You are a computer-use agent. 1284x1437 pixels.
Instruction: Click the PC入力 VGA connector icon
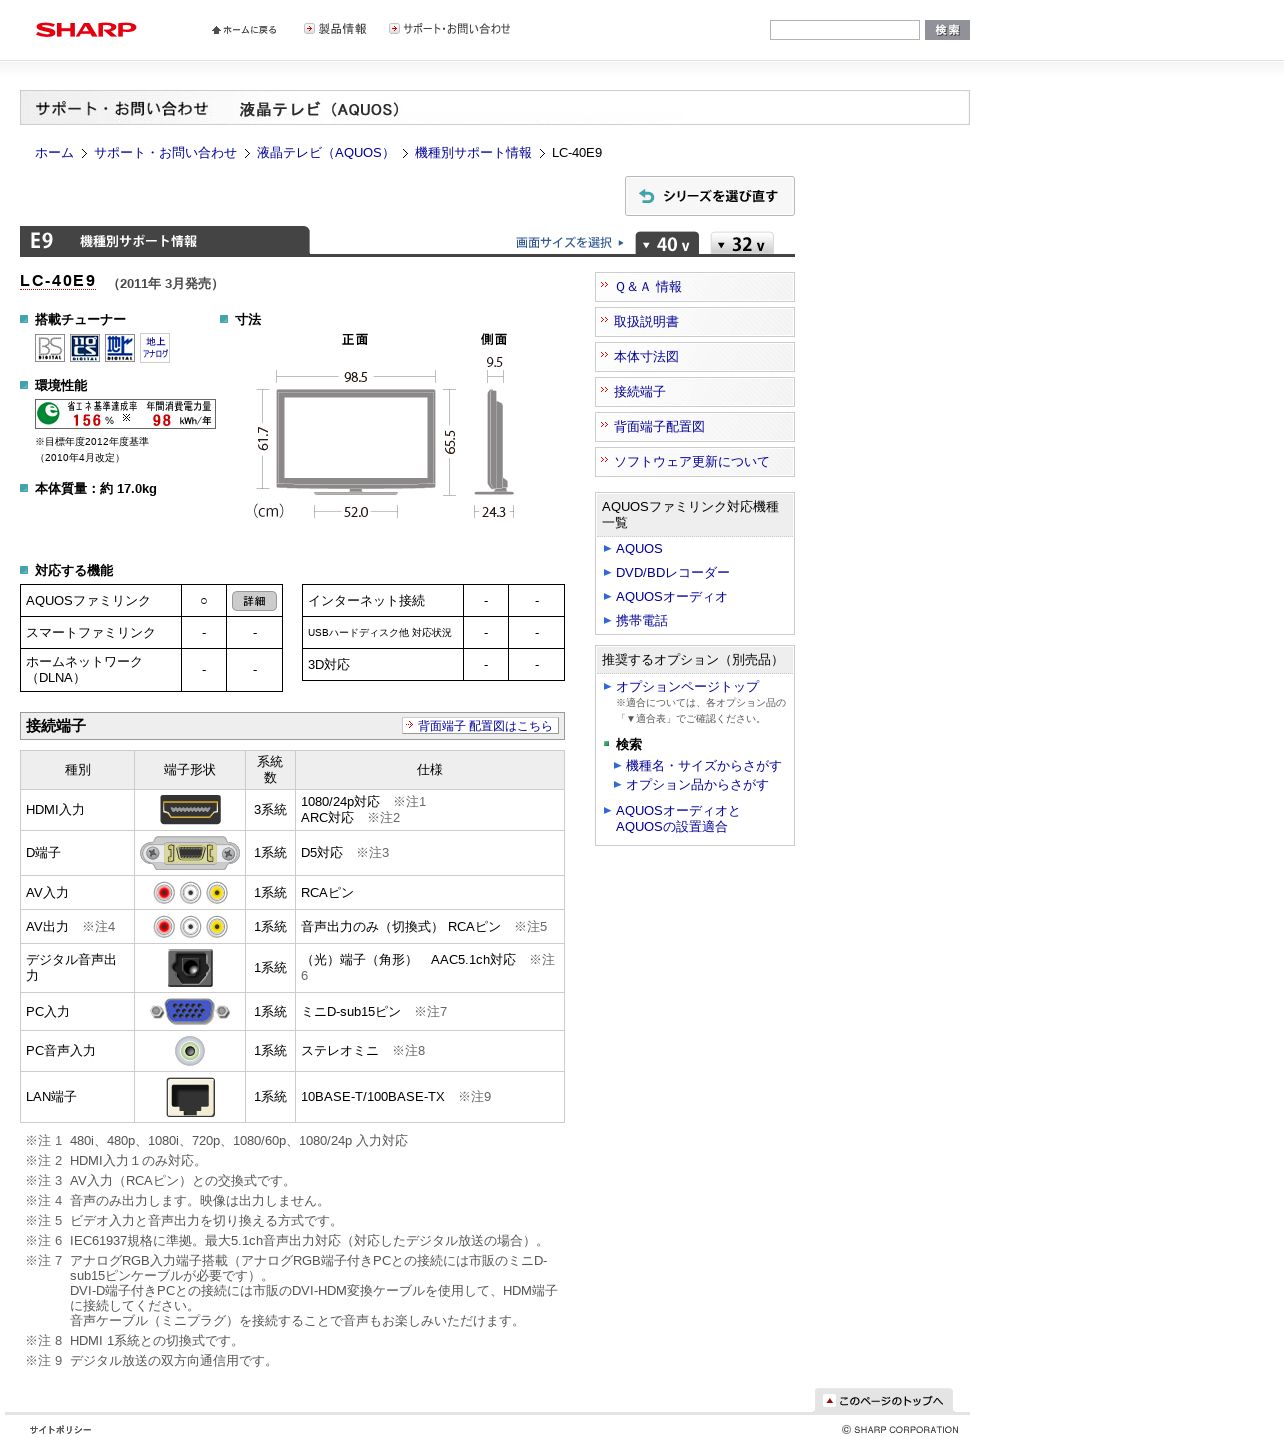point(190,1012)
